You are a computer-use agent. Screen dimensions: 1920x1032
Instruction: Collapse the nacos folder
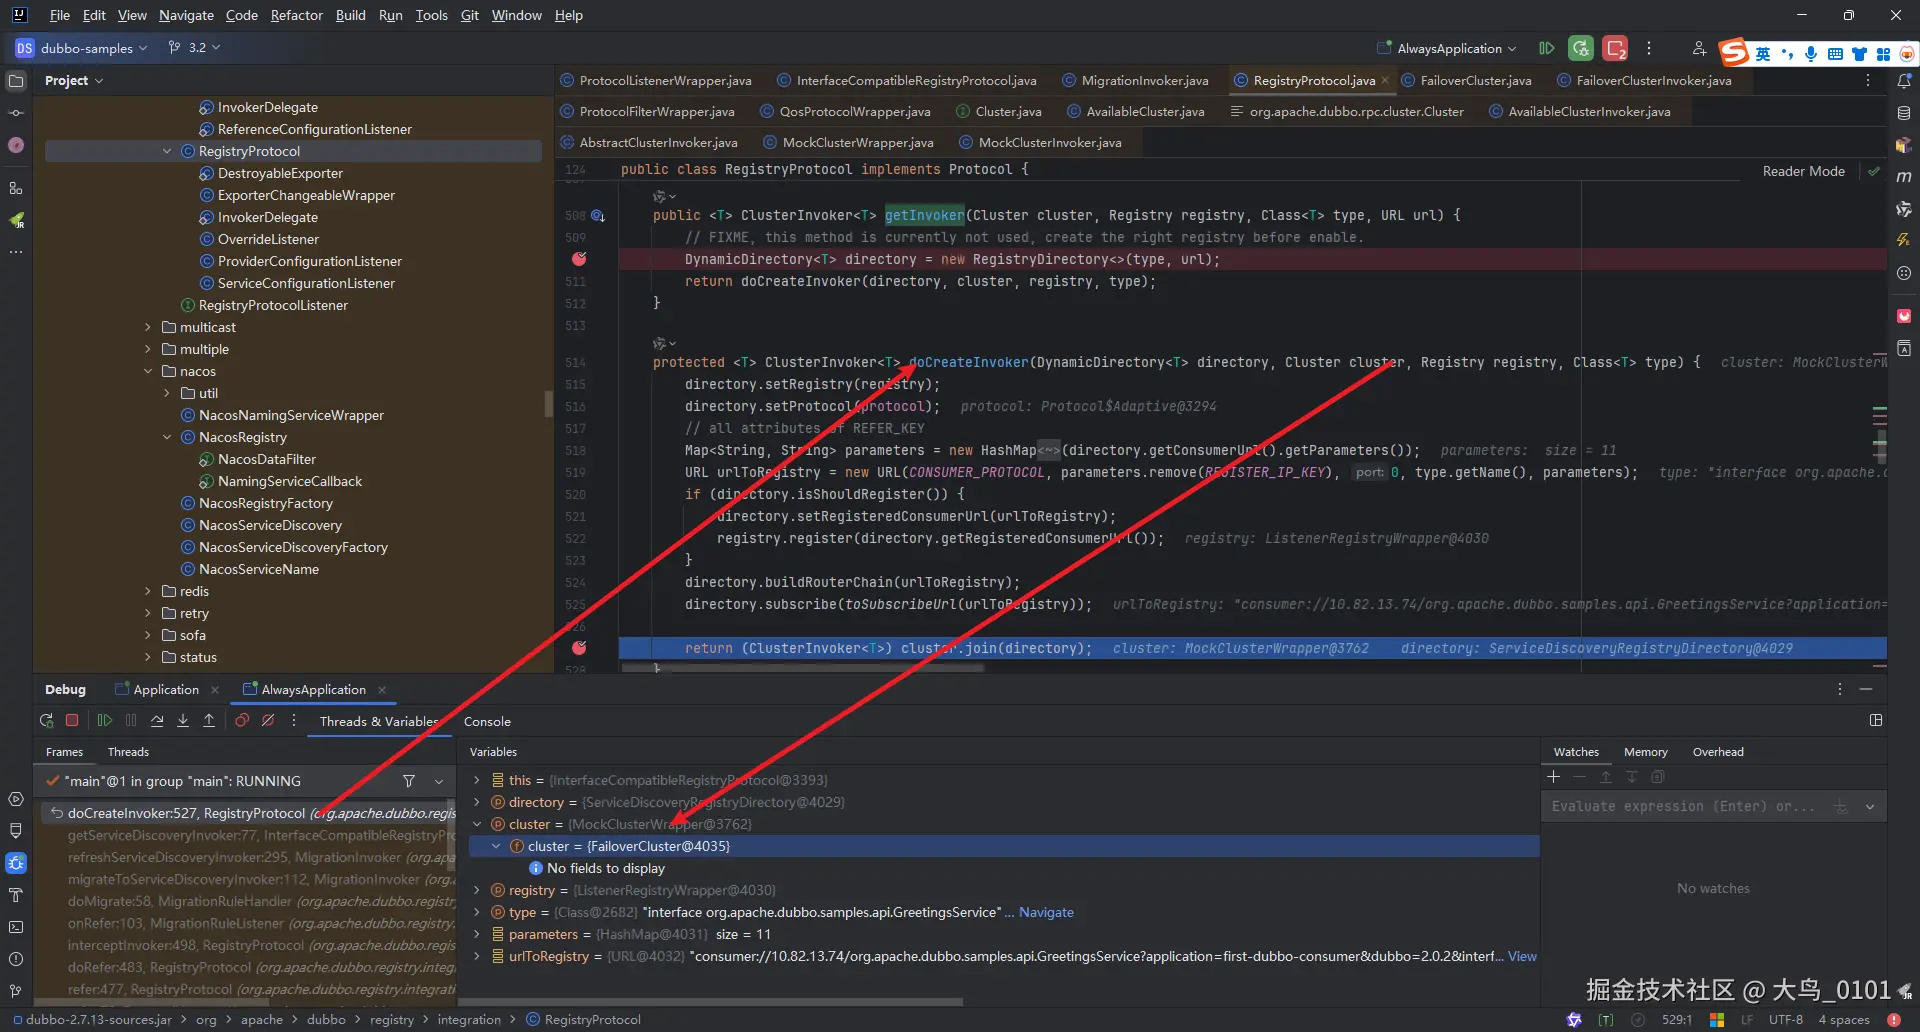148,371
